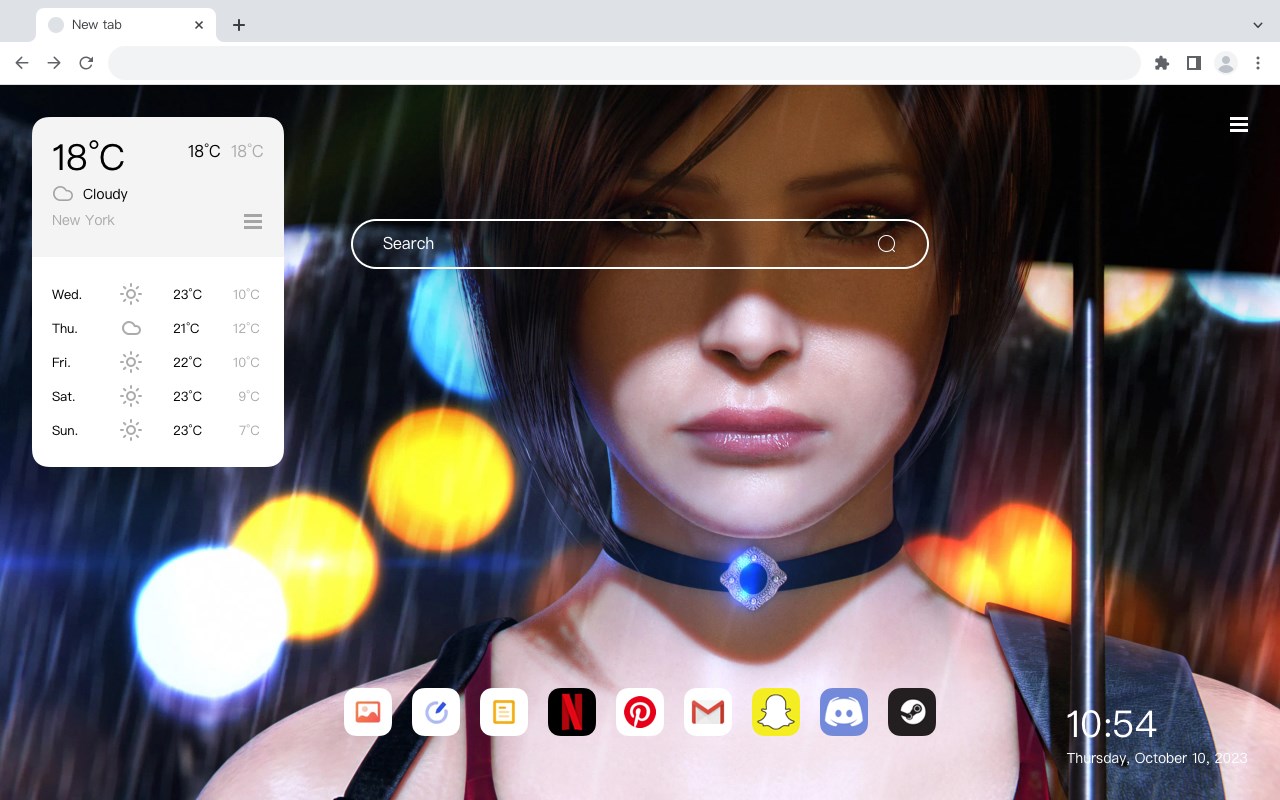Viewport: 1280px width, 800px height.
Task: Toggle the Chrome side panel icon
Action: click(1193, 63)
